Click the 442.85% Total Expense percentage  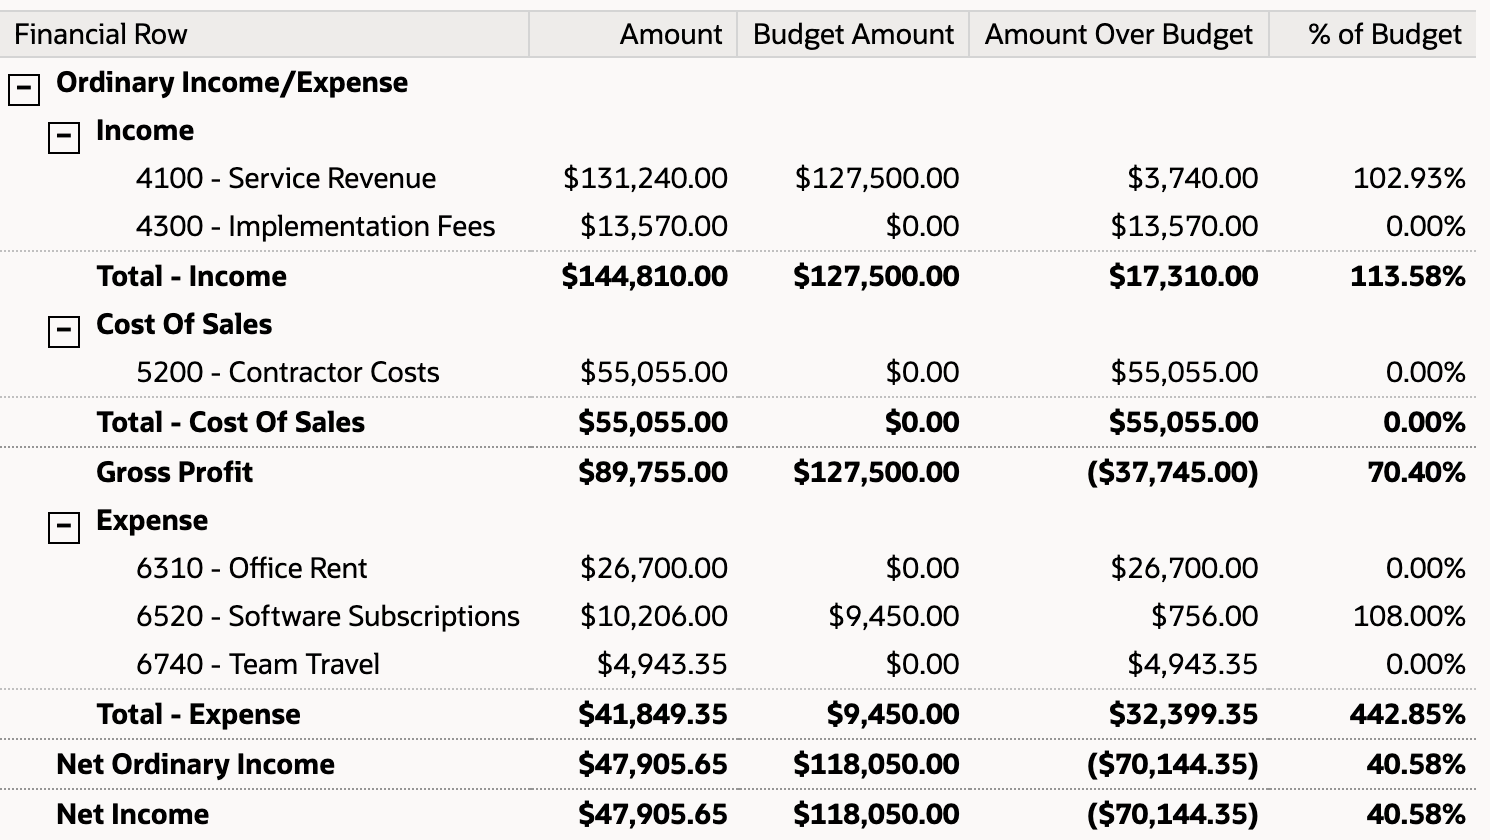[1408, 714]
